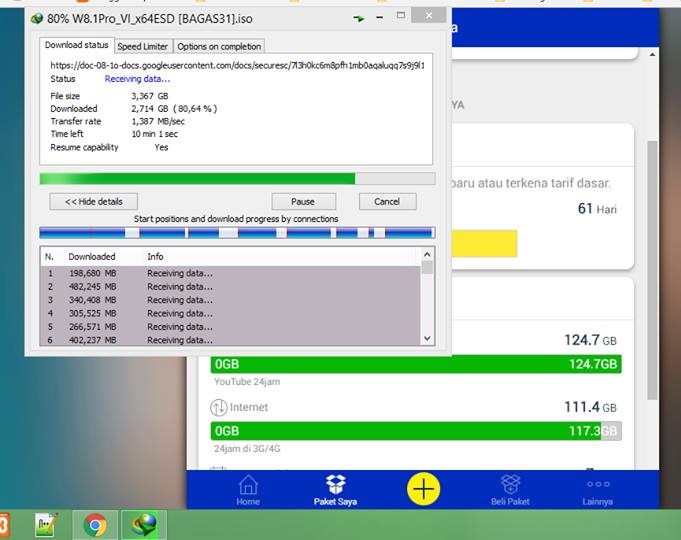Click connections list scroll up arrow

[427, 255]
